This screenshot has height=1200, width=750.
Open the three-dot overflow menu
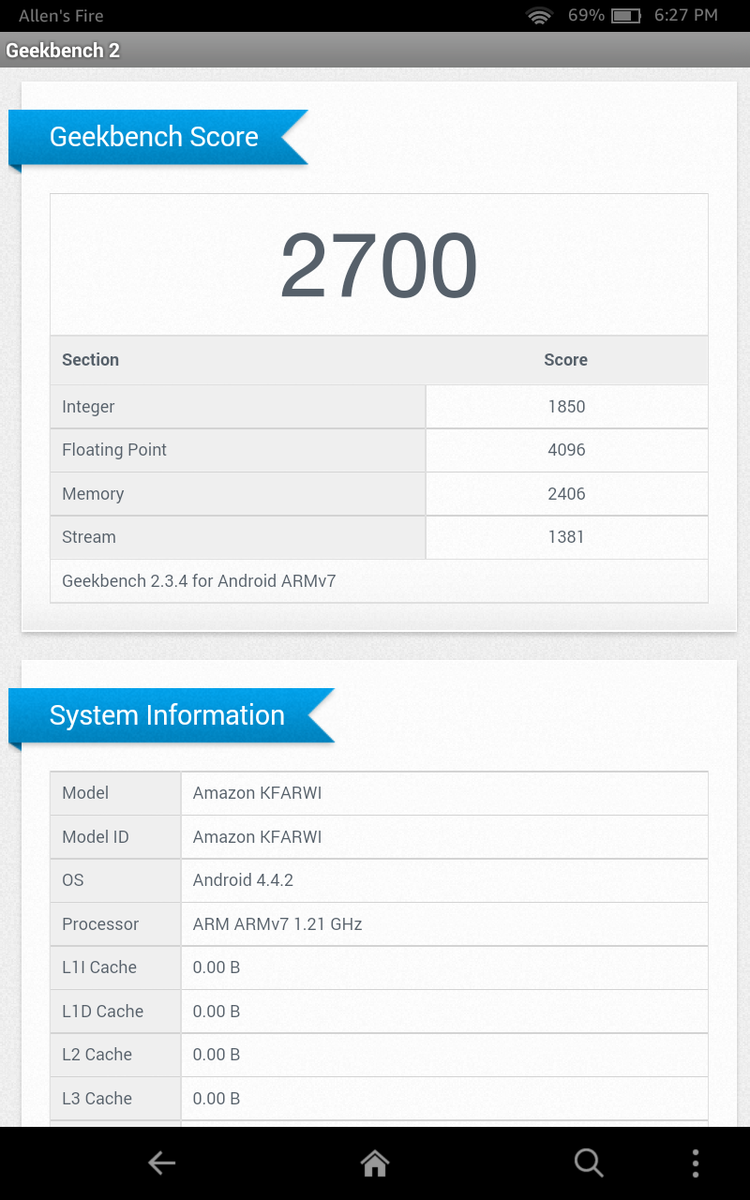tap(695, 1162)
